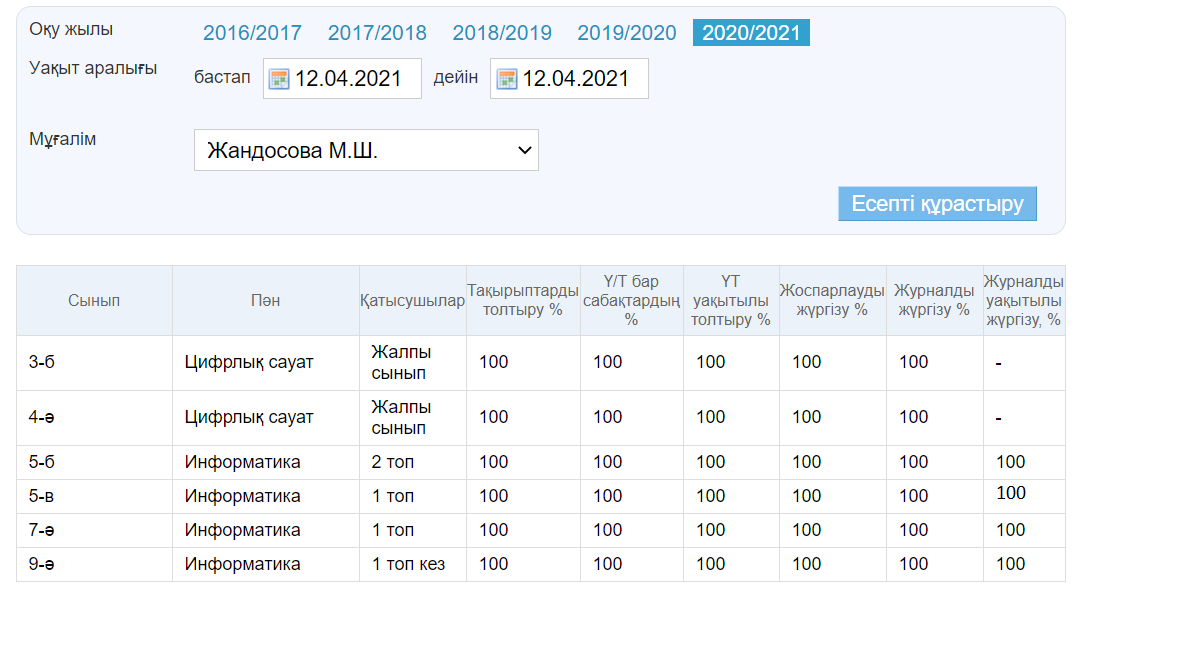
Task: Select the 7-ә class cell
Action: 94,531
